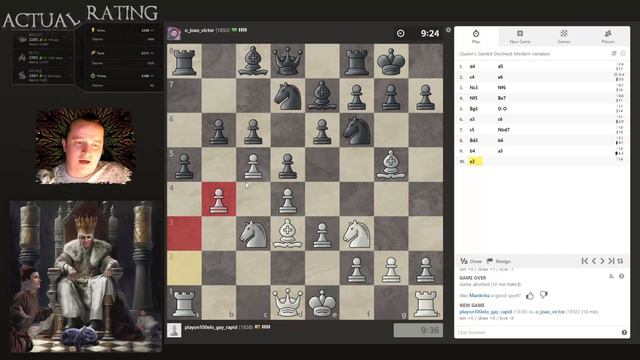
Task: Click the black bishop on c8
Action: pos(253,61)
